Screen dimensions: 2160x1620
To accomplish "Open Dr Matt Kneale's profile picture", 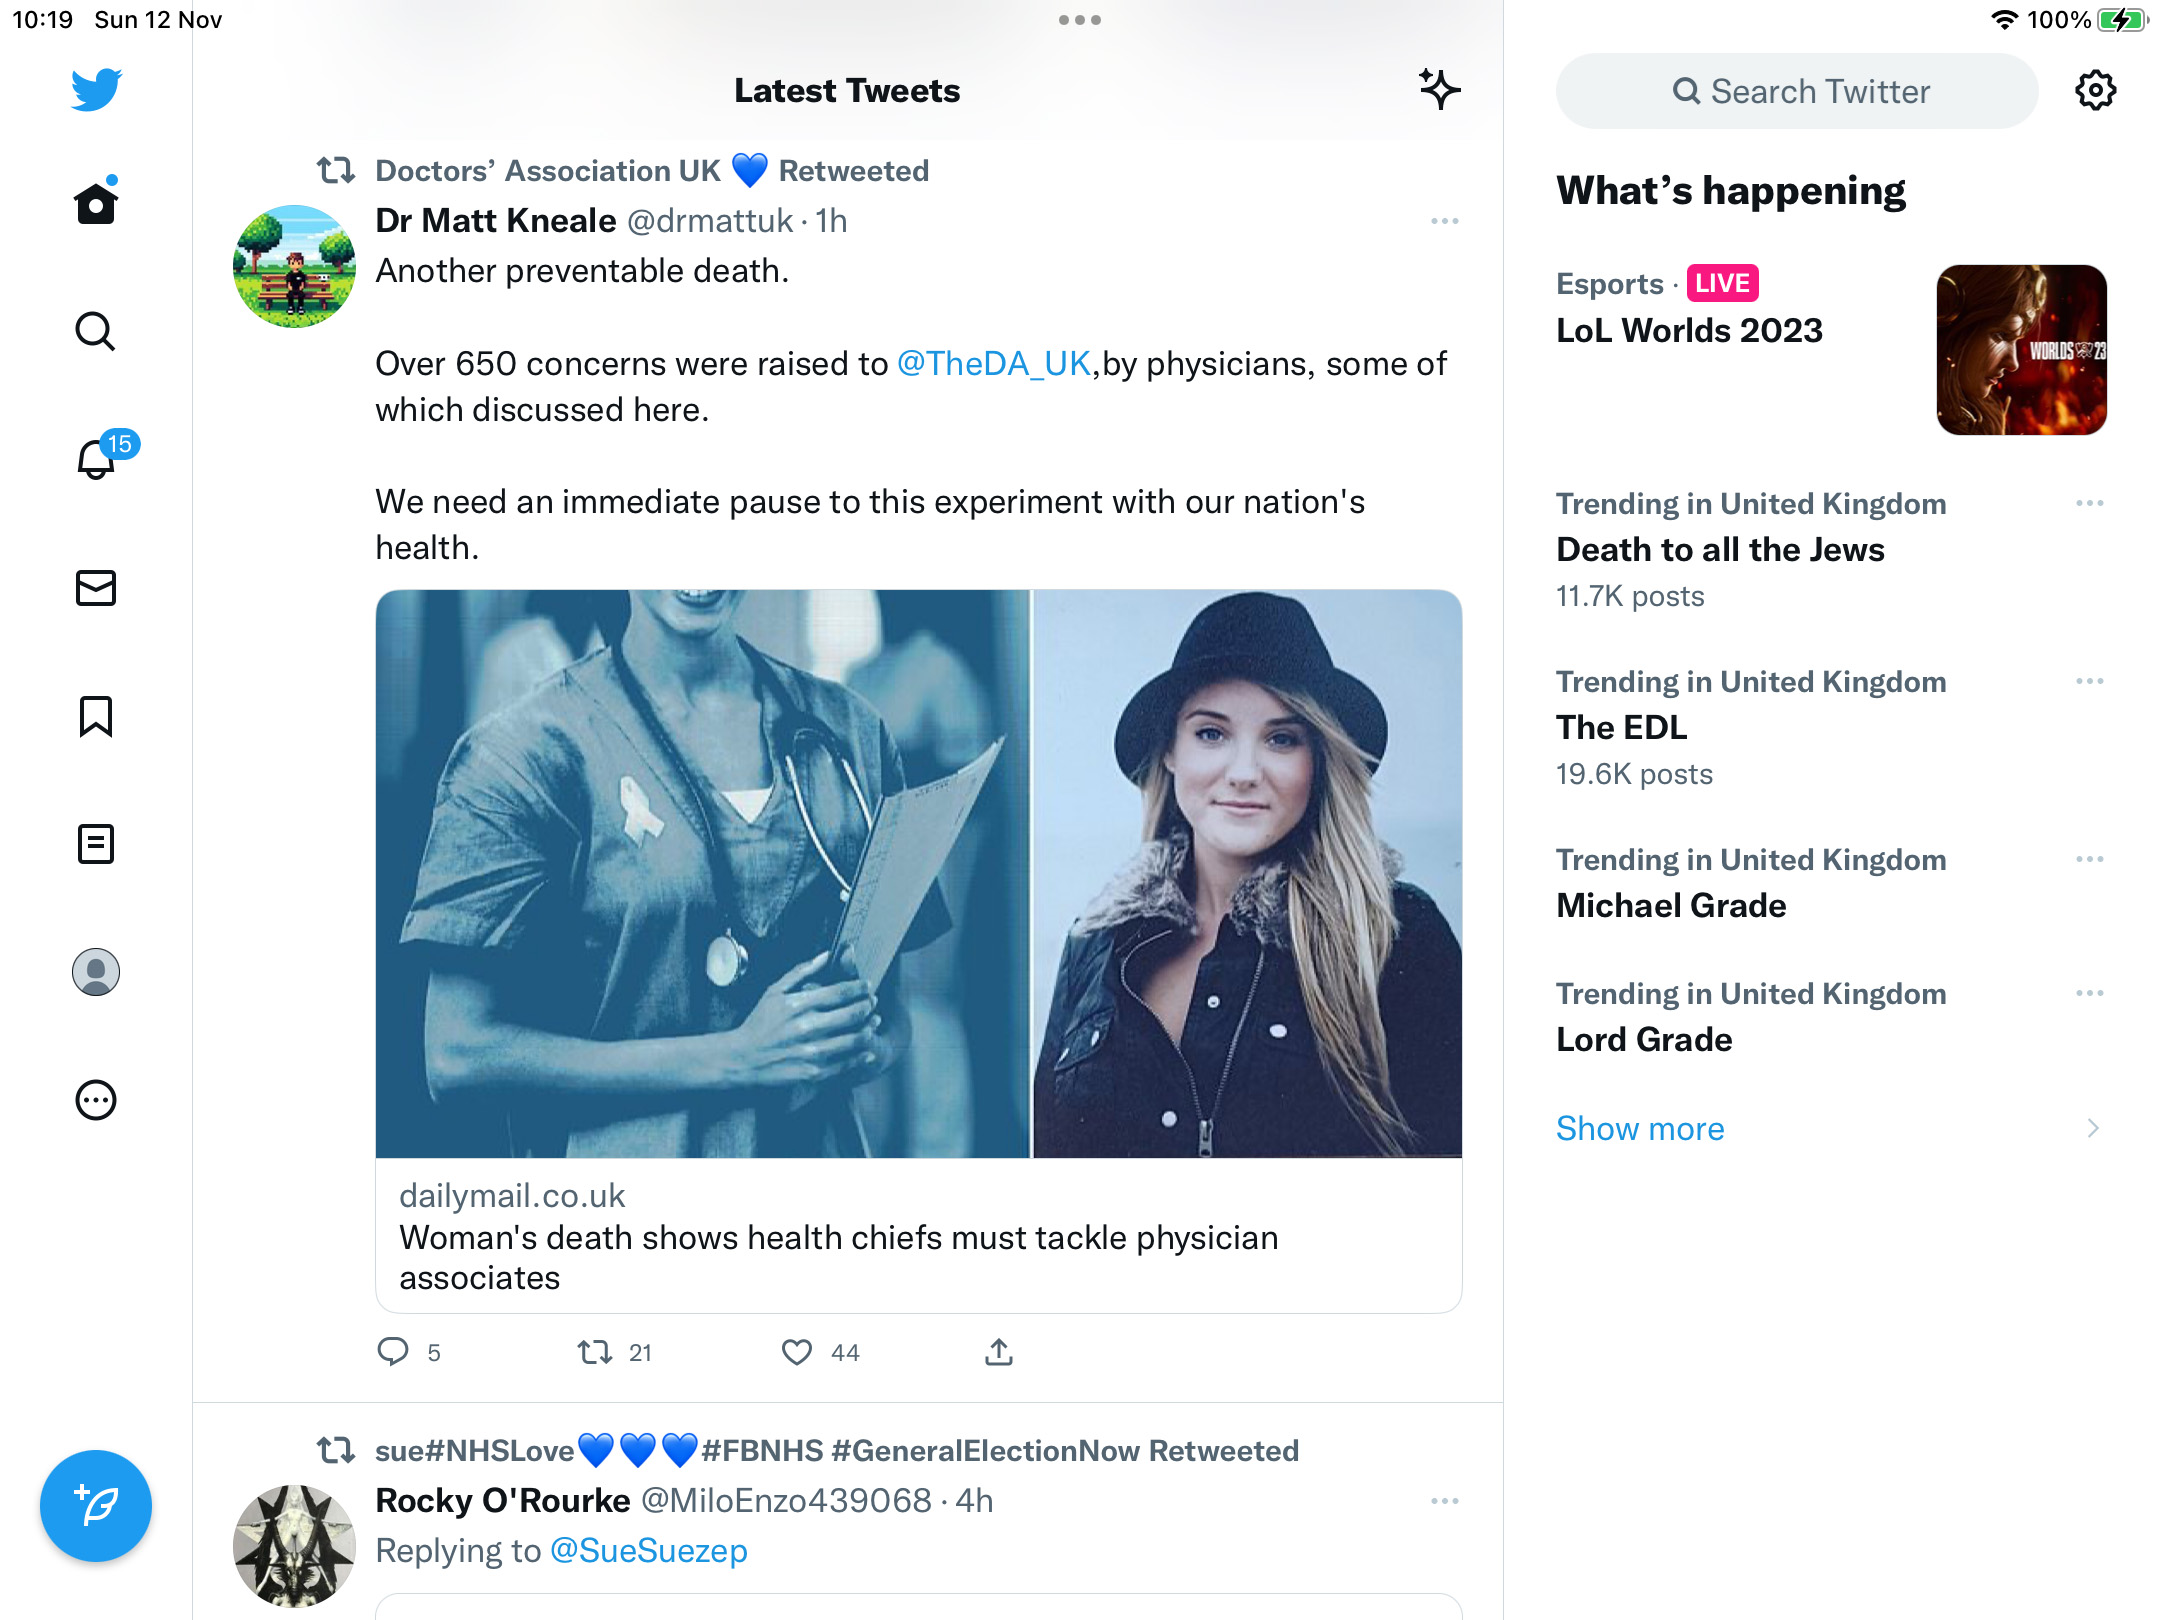I will coord(294,266).
